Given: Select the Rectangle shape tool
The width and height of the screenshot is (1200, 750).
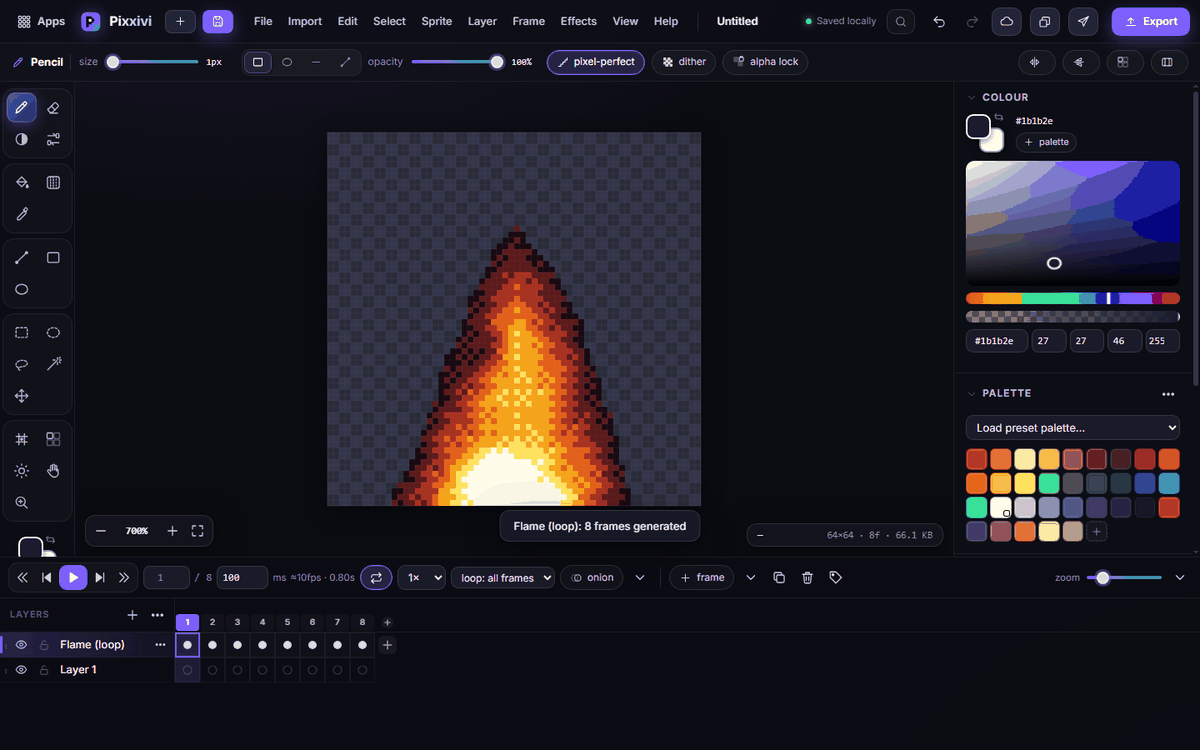Looking at the screenshot, I should (x=54, y=257).
